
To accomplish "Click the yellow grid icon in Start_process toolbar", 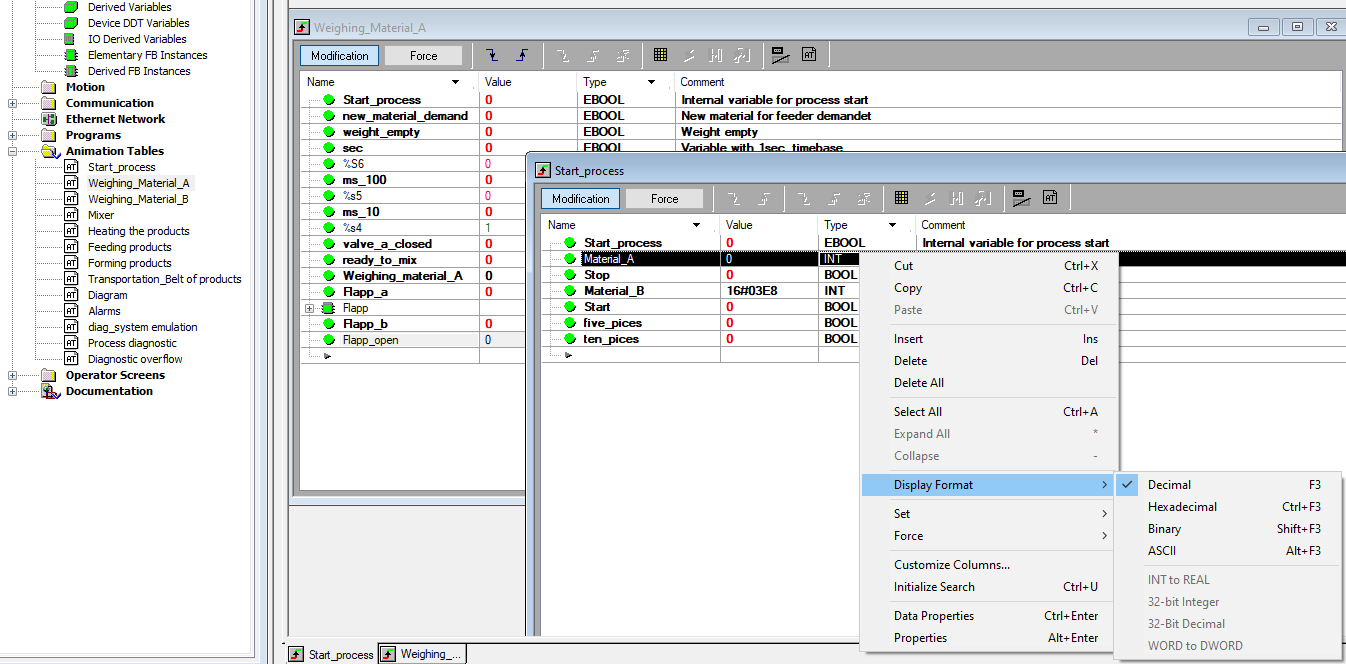I will (901, 199).
